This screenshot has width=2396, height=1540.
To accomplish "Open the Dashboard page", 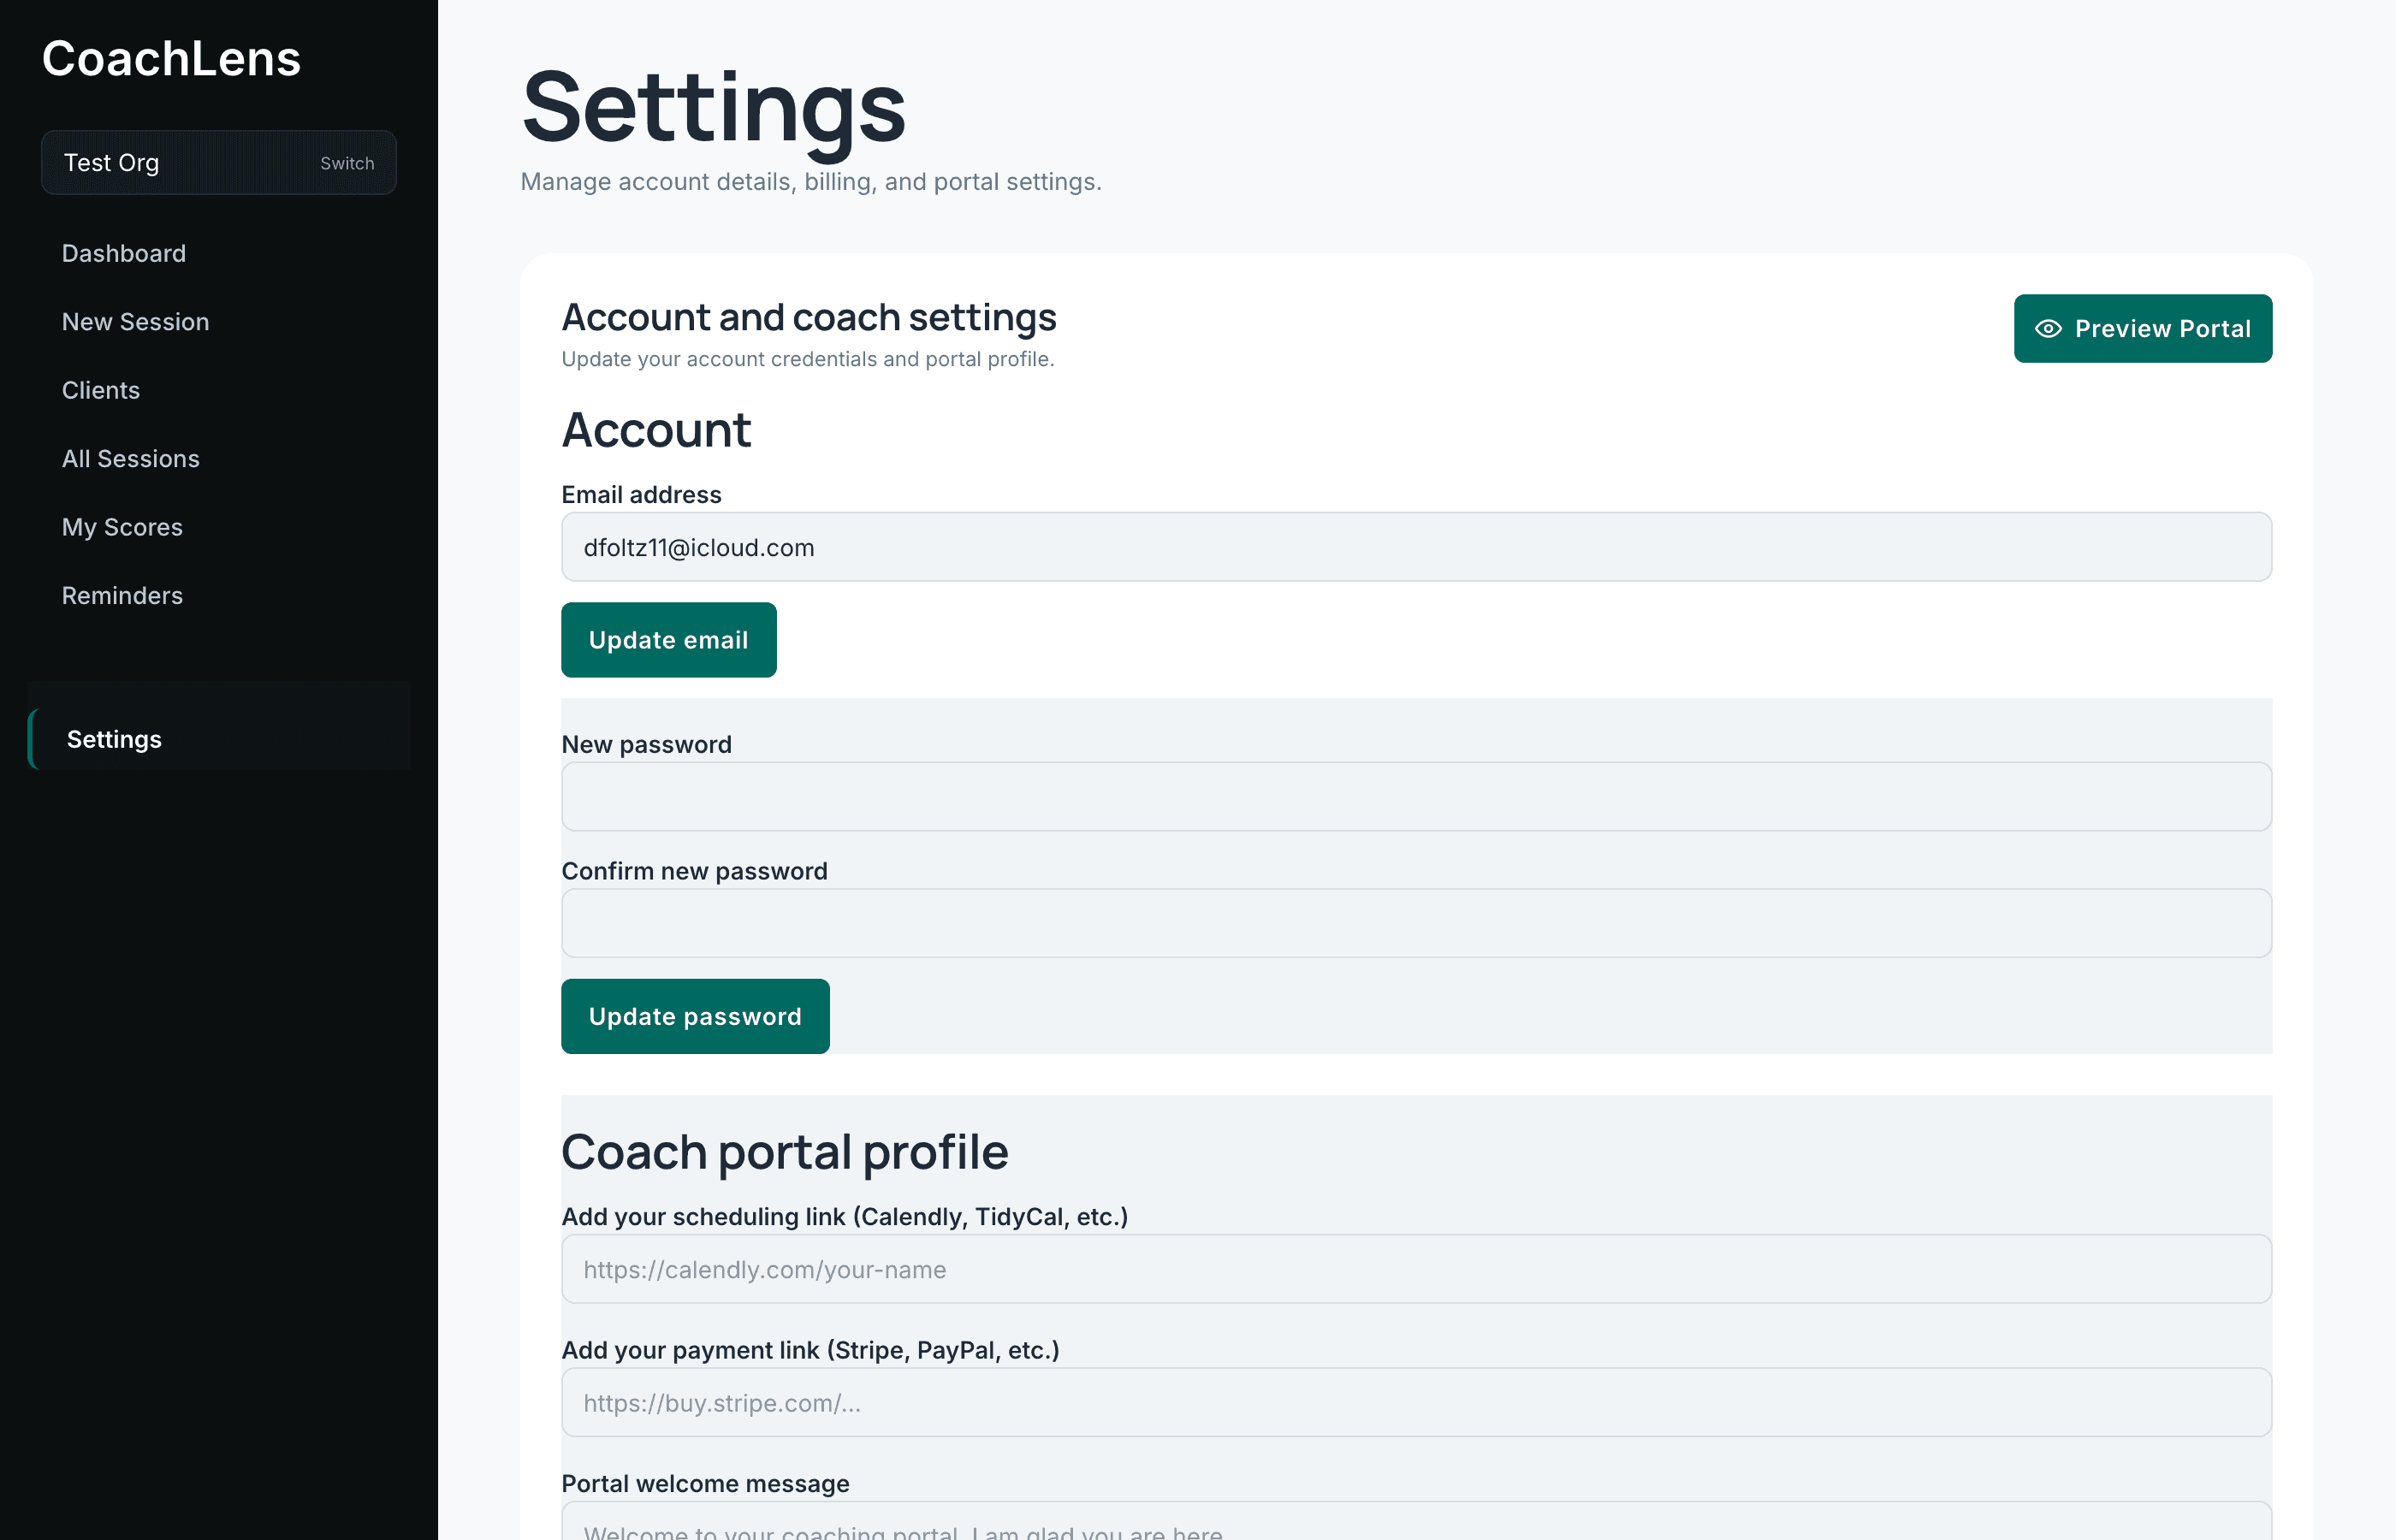I will (124, 253).
